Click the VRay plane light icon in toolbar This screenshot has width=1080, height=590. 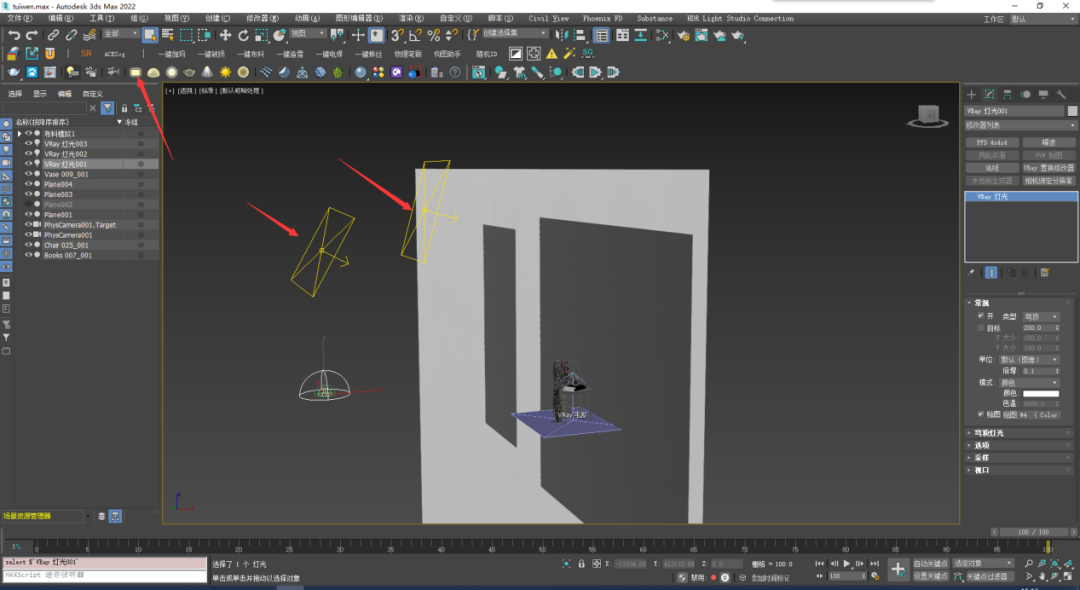[x=136, y=72]
